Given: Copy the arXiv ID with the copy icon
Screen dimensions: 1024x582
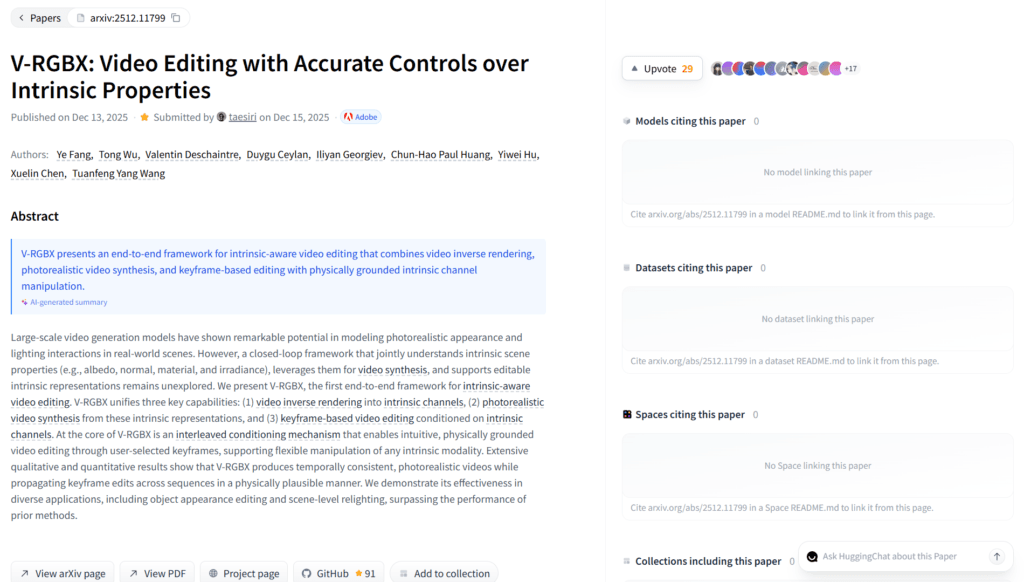Looking at the screenshot, I should [x=176, y=18].
